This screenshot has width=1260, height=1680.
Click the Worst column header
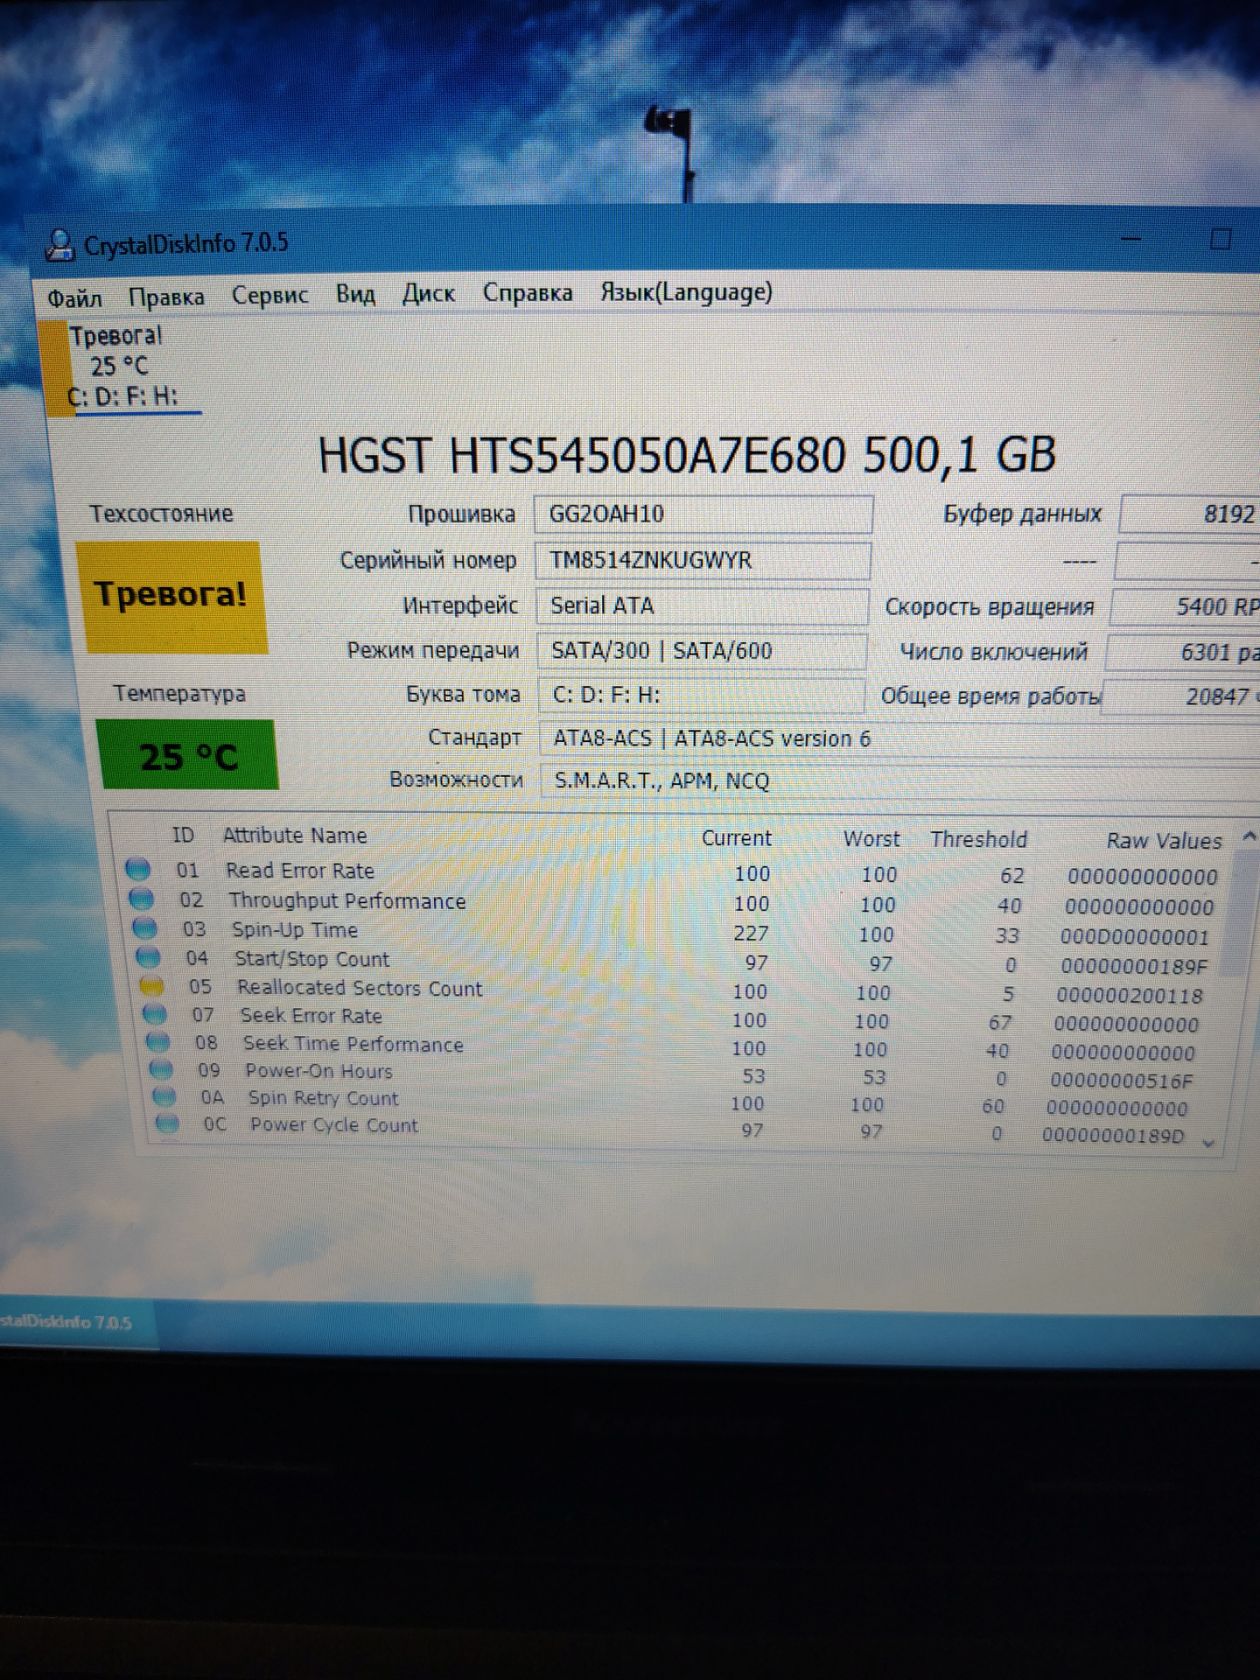point(871,839)
